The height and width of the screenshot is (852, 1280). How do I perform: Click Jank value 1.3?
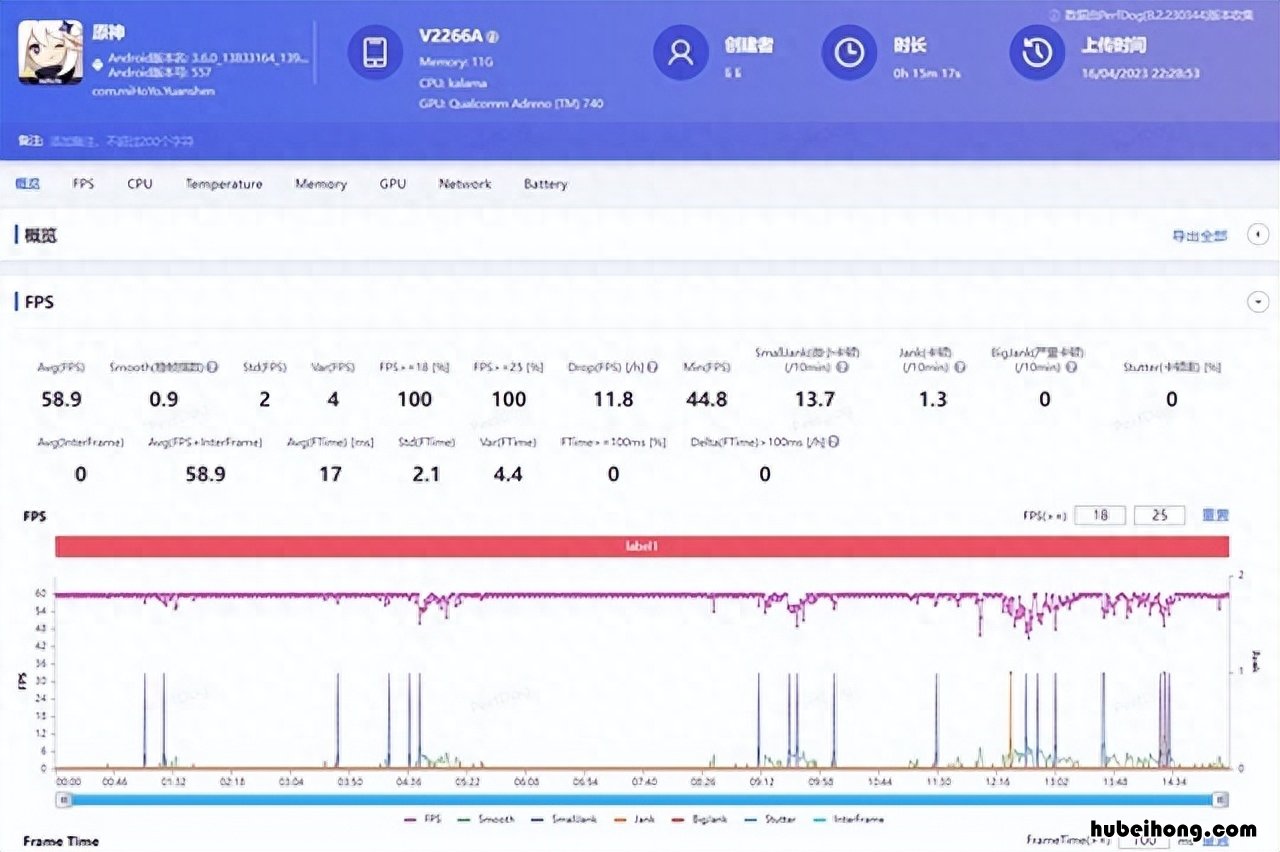pos(932,399)
